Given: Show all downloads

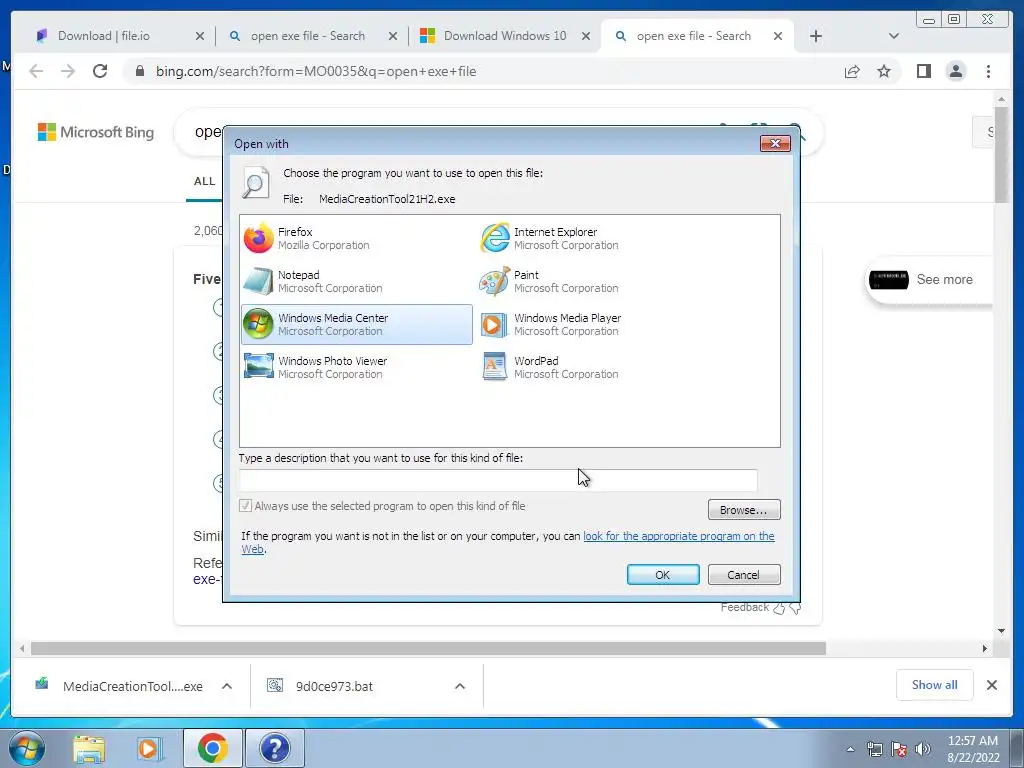Looking at the screenshot, I should pyautogui.click(x=935, y=684).
